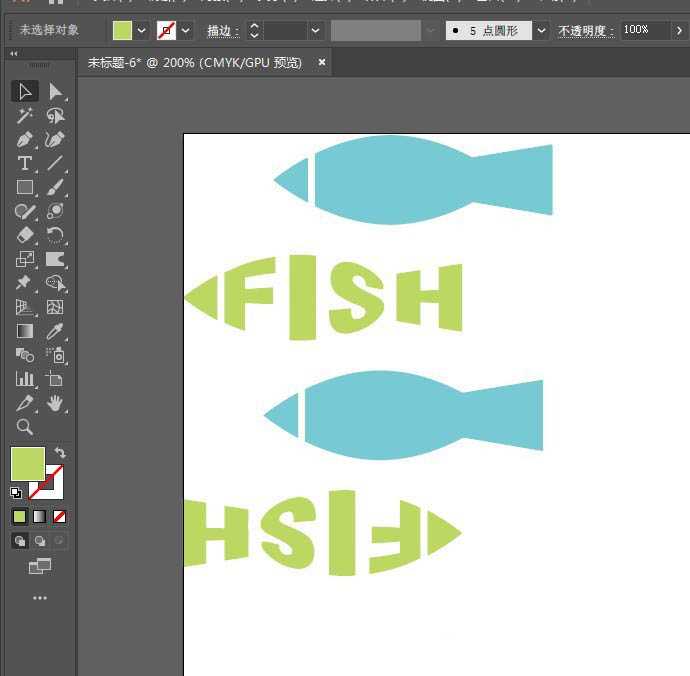Choose the Rectangle tool

pos(25,188)
